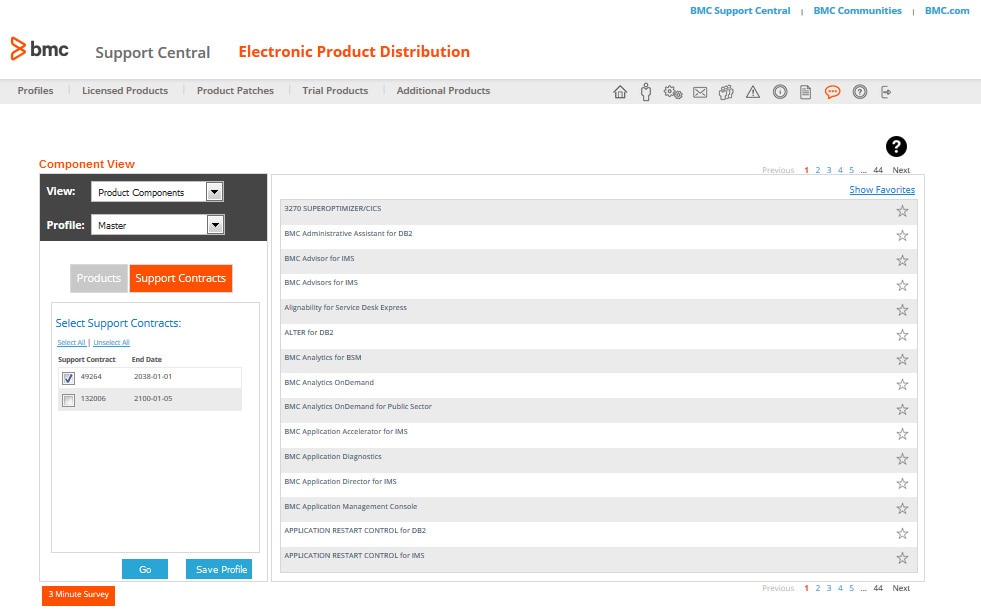Viewport: 981px width, 616px height.
Task: Go to page 44 in top pagination
Action: click(x=878, y=170)
